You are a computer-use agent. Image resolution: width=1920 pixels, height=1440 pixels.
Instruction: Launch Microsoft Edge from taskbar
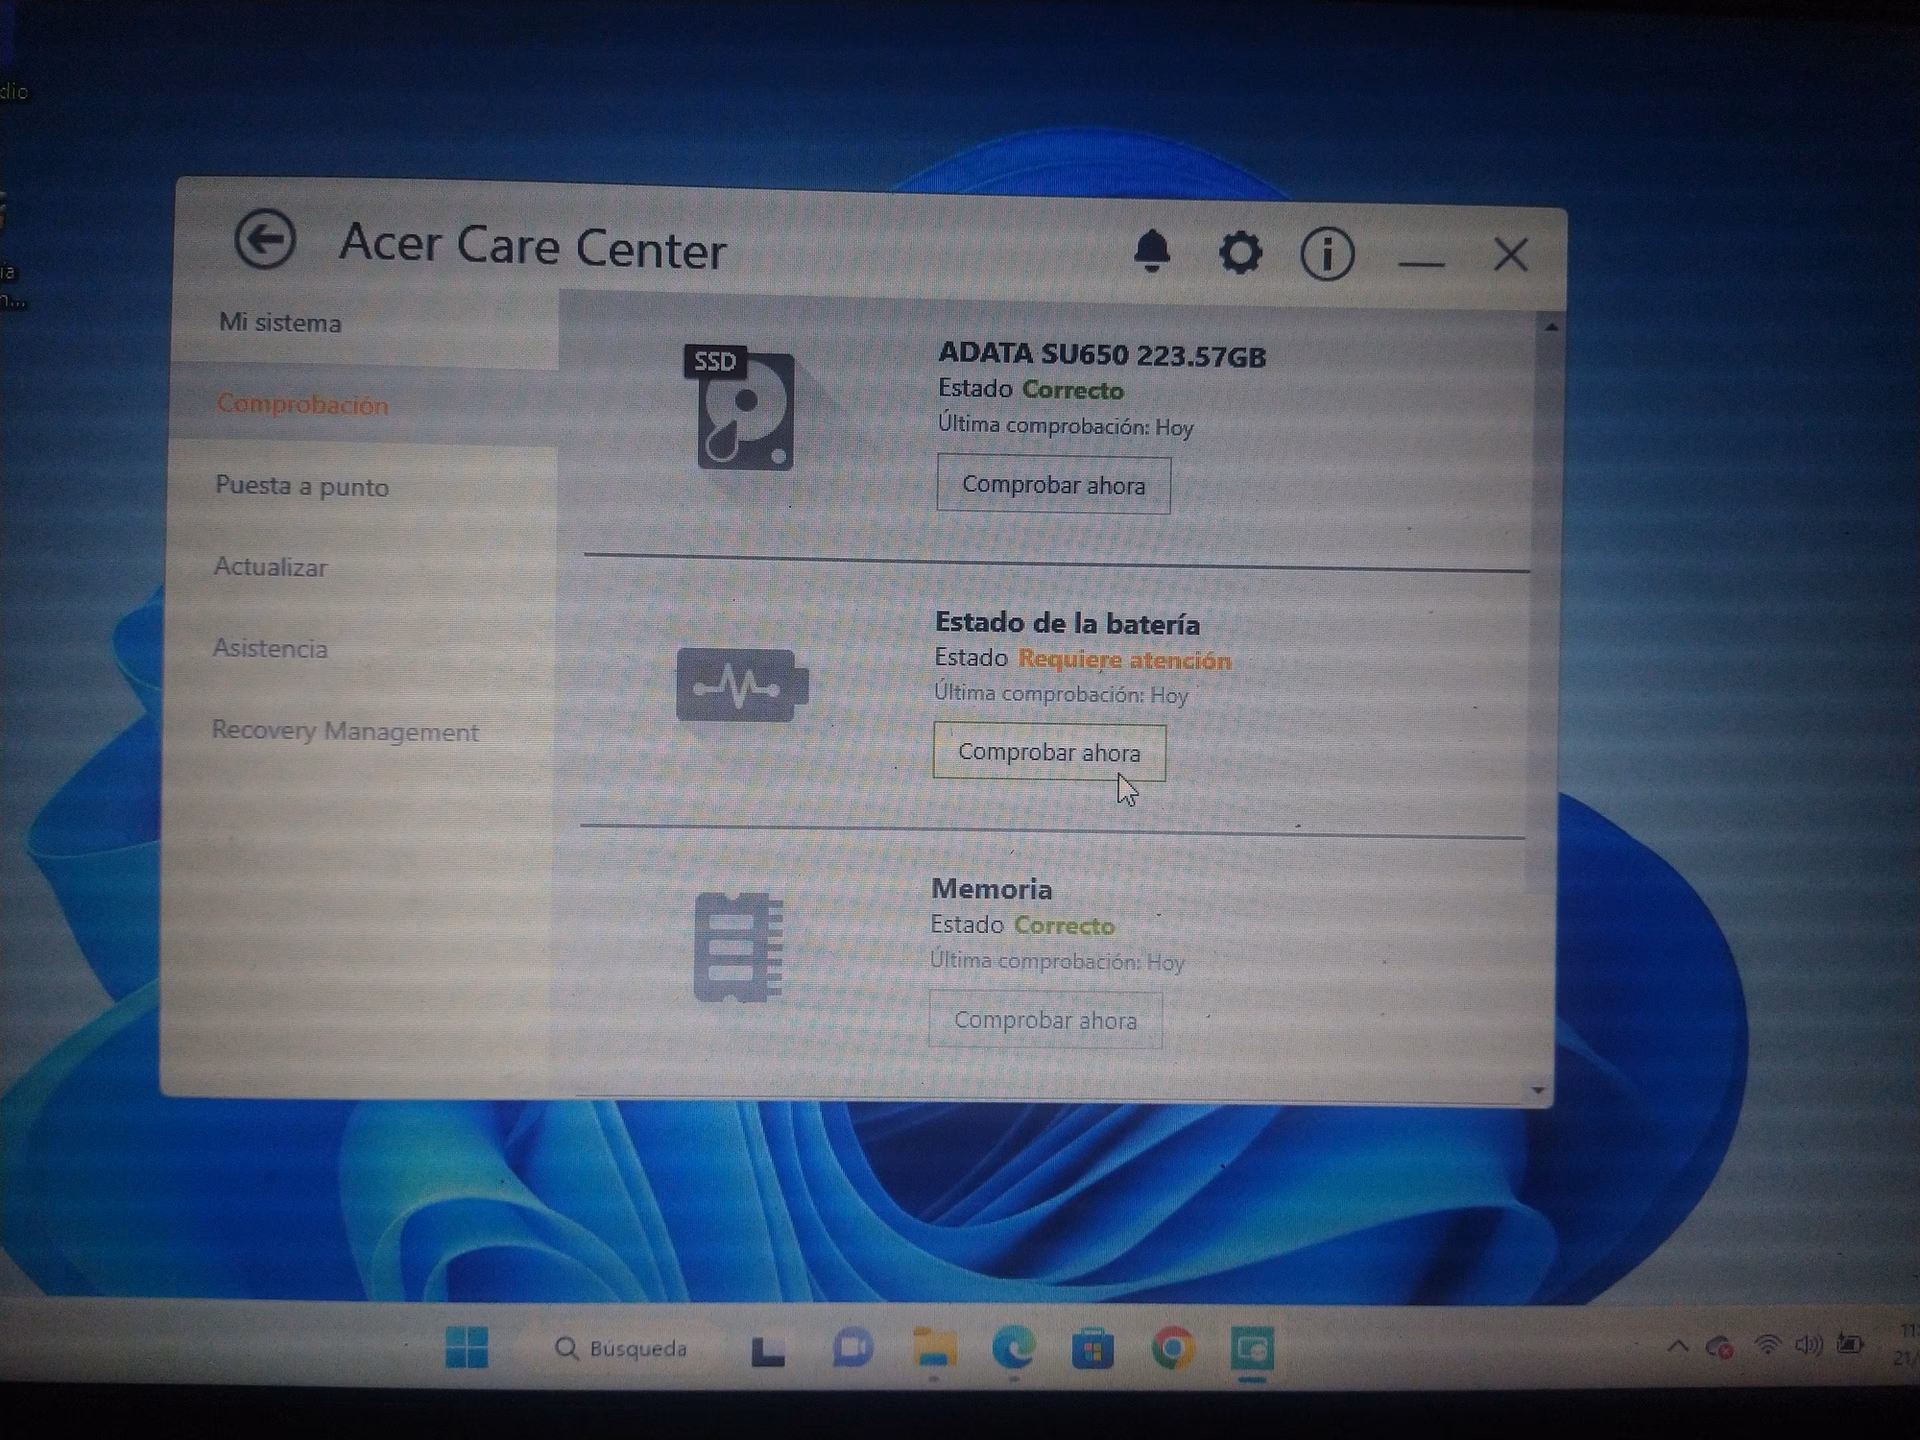coord(1013,1349)
